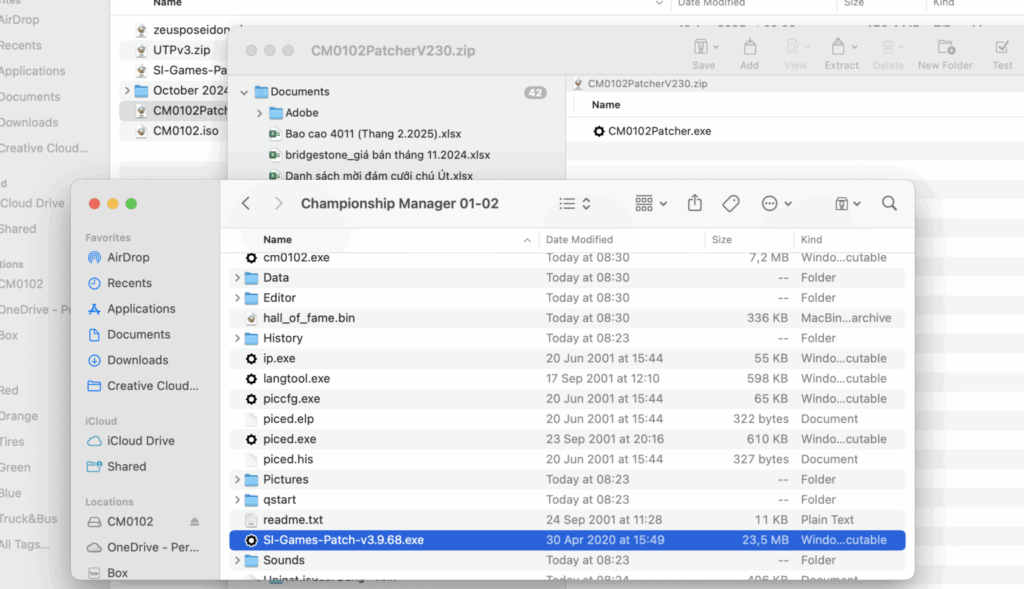Screen dimensions: 1024x589
Task: Open the group-by options dropdown
Action: [x=651, y=203]
